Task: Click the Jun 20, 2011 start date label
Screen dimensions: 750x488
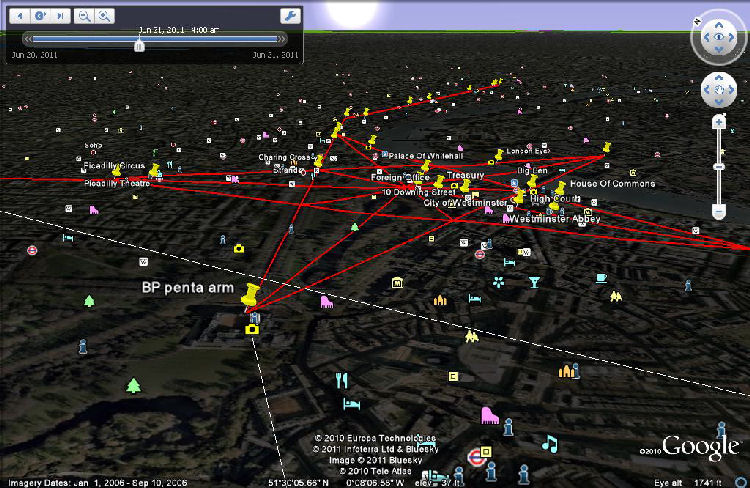Action: click(34, 55)
